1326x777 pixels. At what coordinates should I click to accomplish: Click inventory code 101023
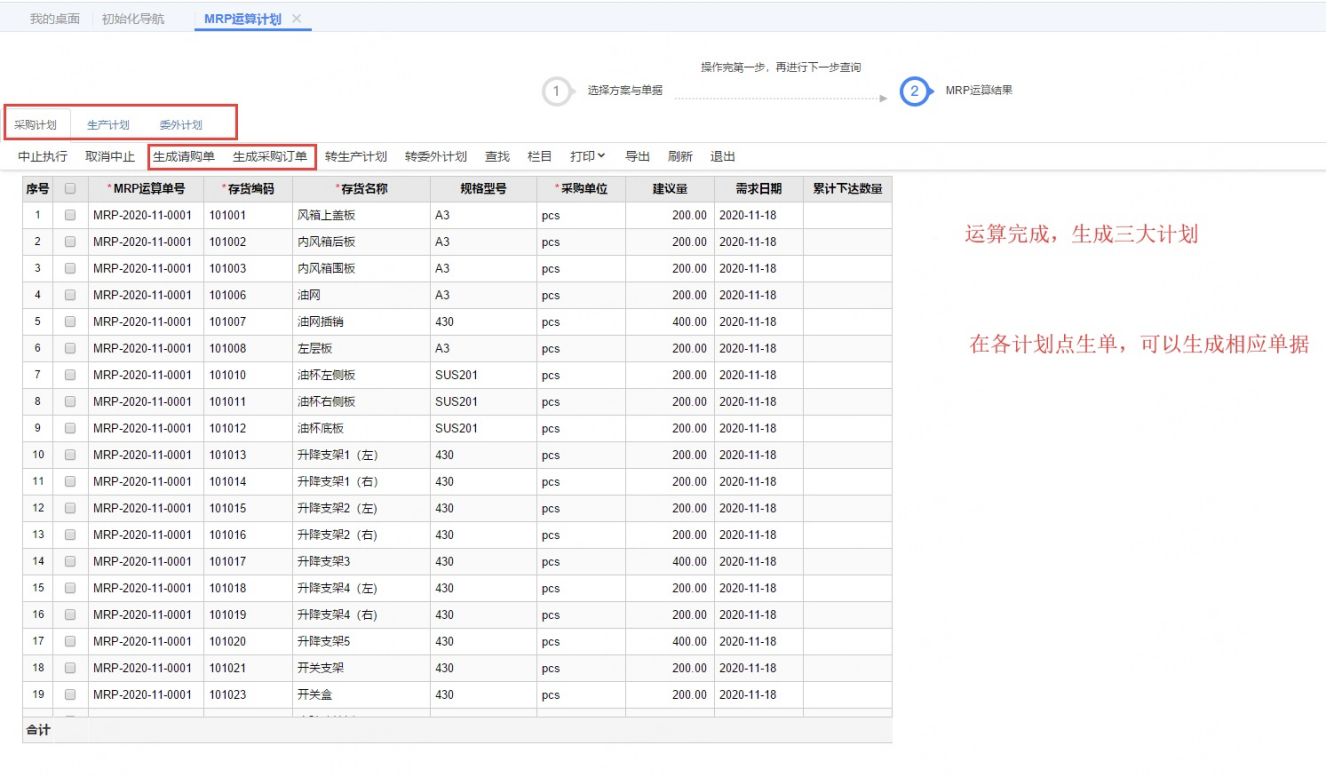pyautogui.click(x=228, y=694)
